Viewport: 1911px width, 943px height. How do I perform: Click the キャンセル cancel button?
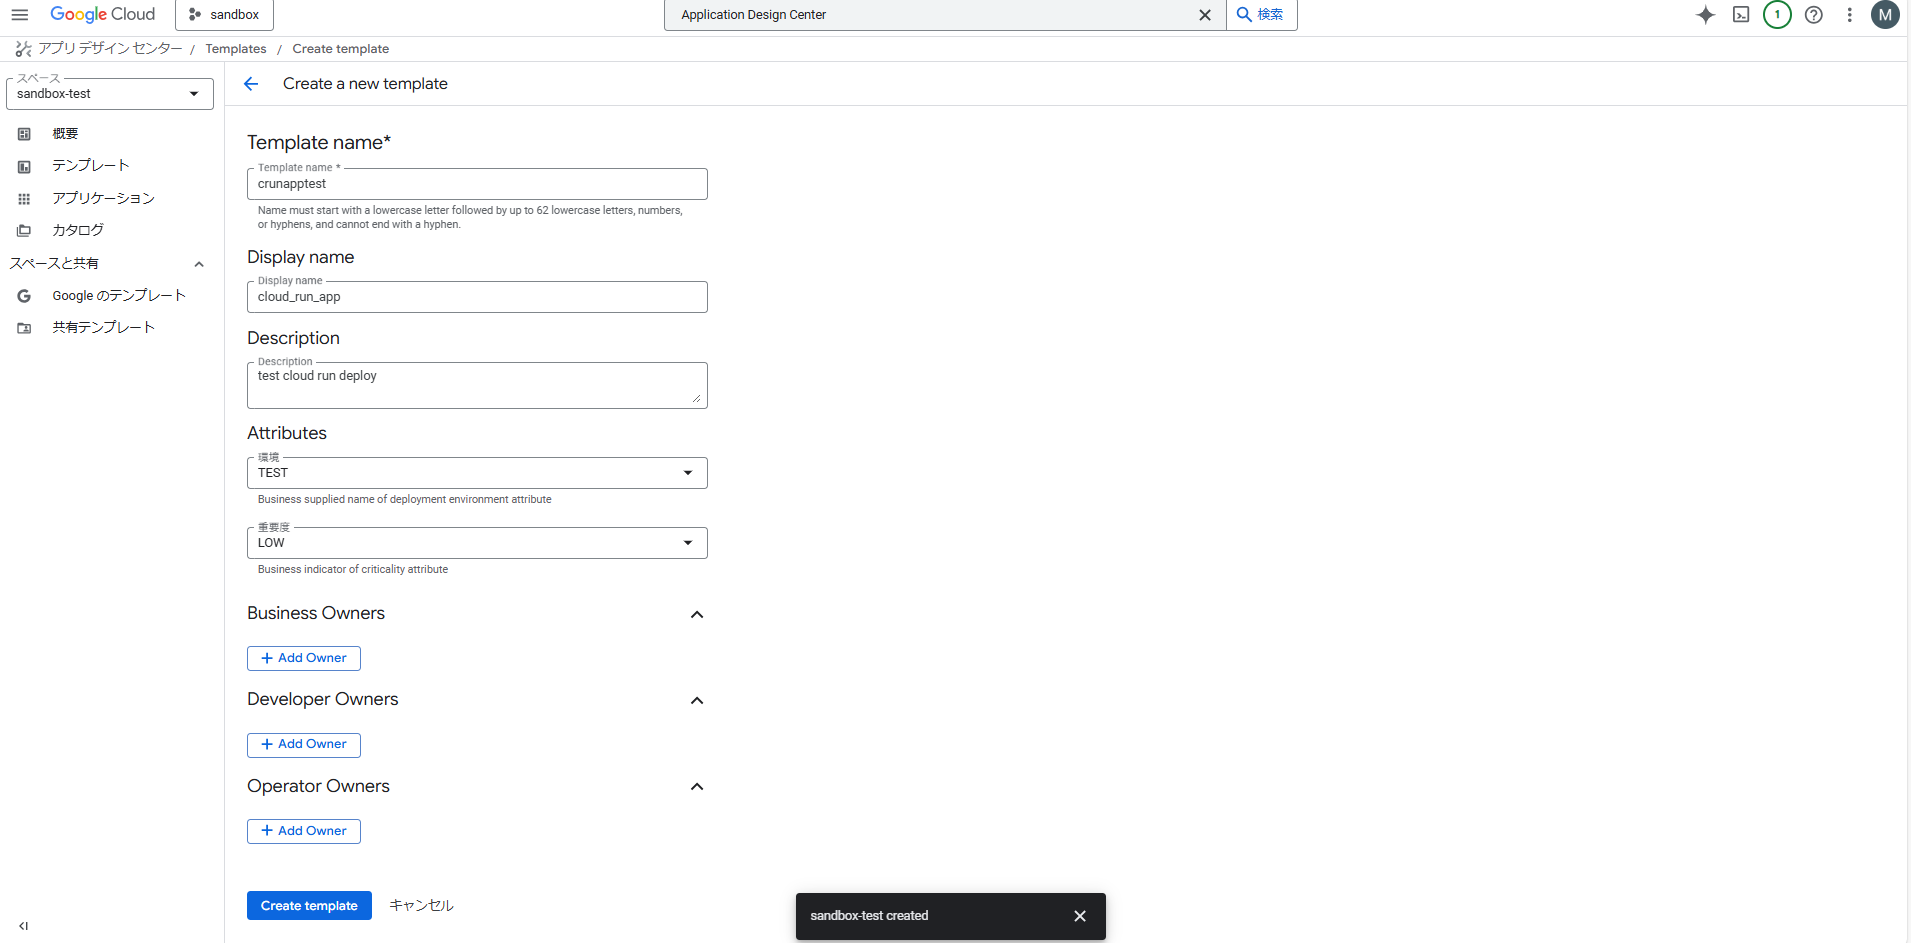coord(421,905)
